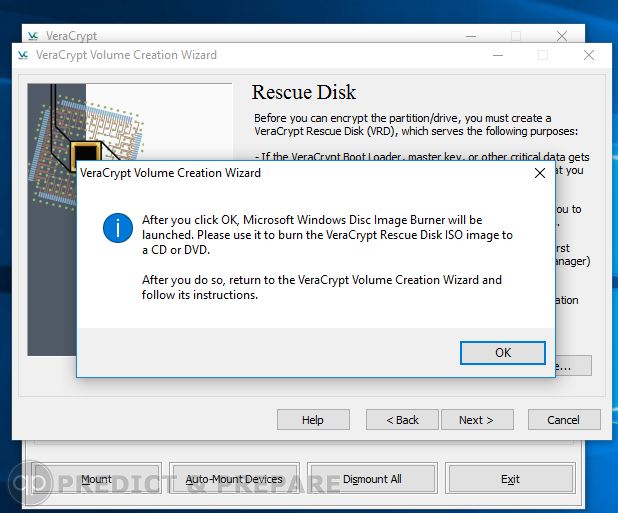
Task: Exit the VeraCrypt main window
Action: 510,479
